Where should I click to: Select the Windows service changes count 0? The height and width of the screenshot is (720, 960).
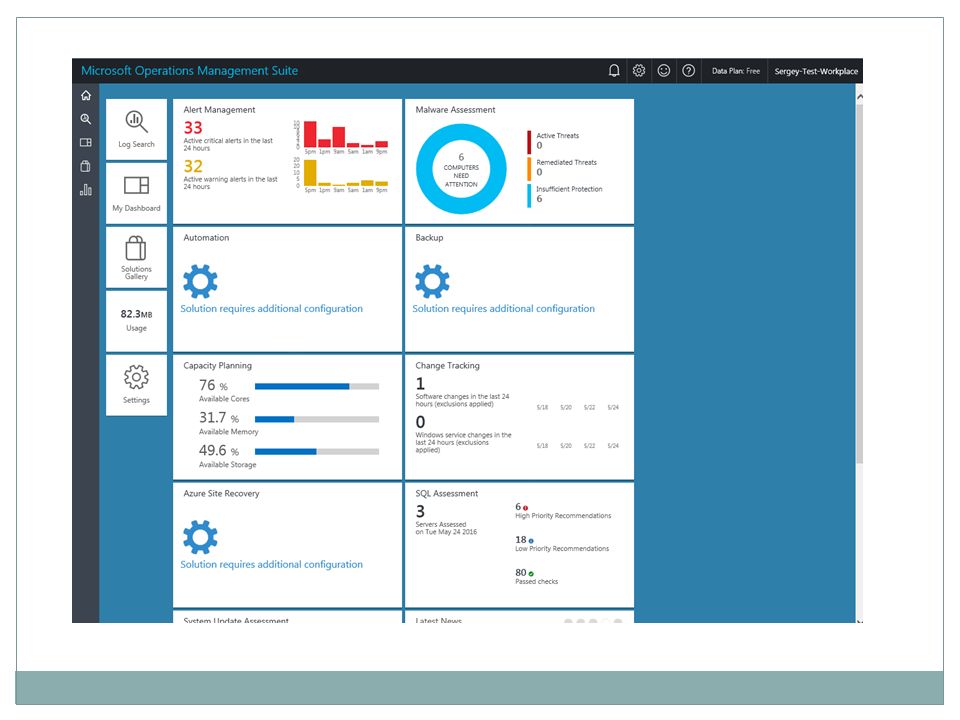420,422
